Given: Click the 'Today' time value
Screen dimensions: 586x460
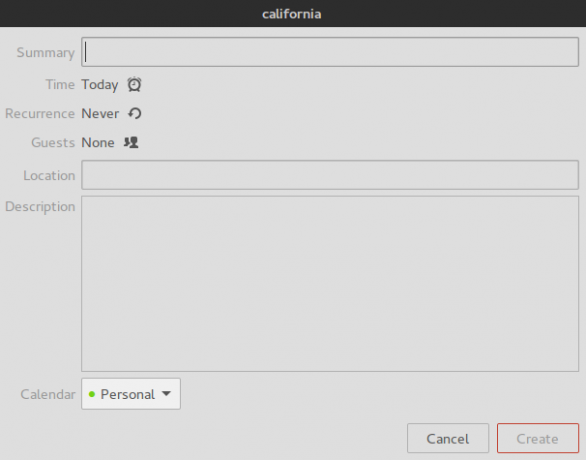Looking at the screenshot, I should tap(100, 85).
